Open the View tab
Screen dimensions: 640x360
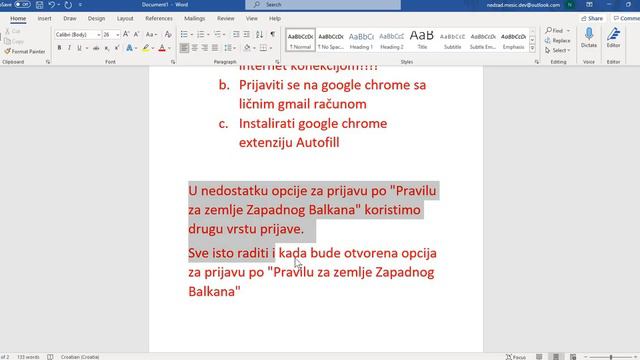click(251, 18)
